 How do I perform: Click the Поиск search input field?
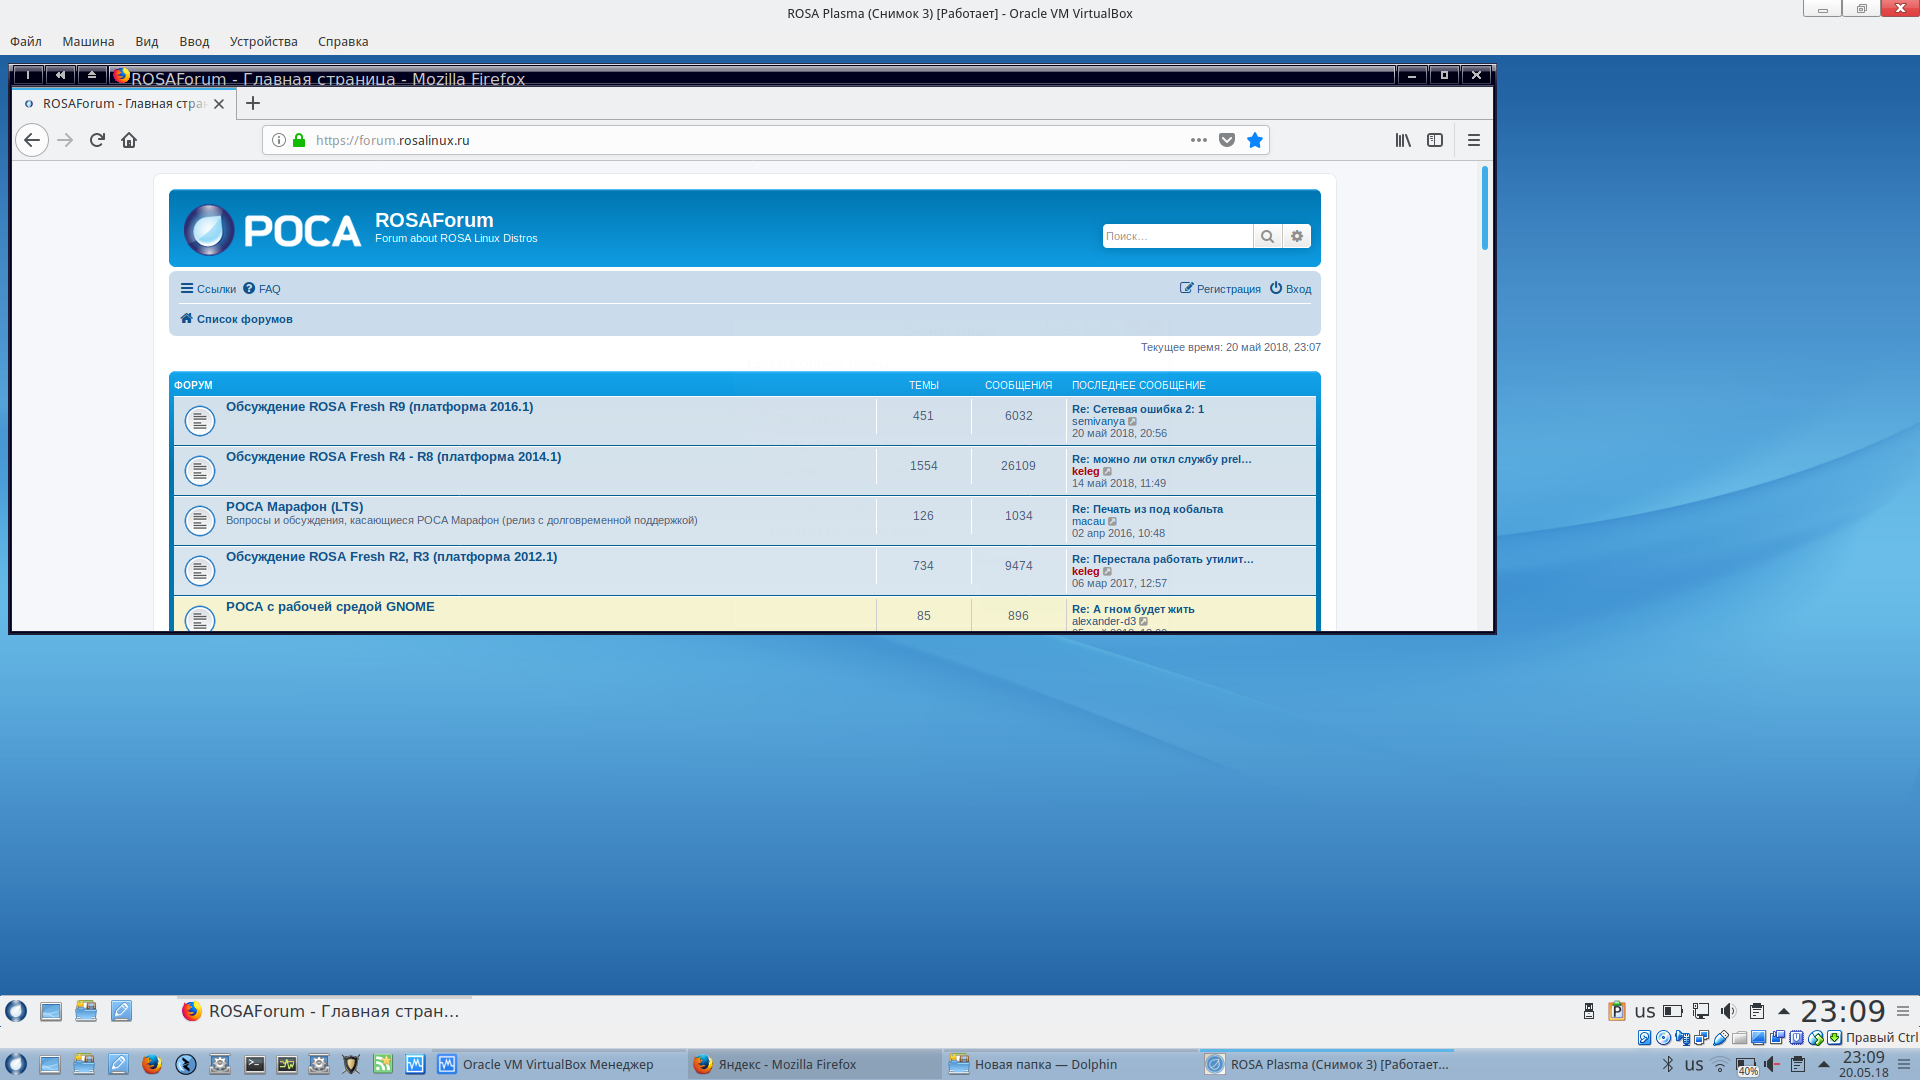(x=1176, y=236)
